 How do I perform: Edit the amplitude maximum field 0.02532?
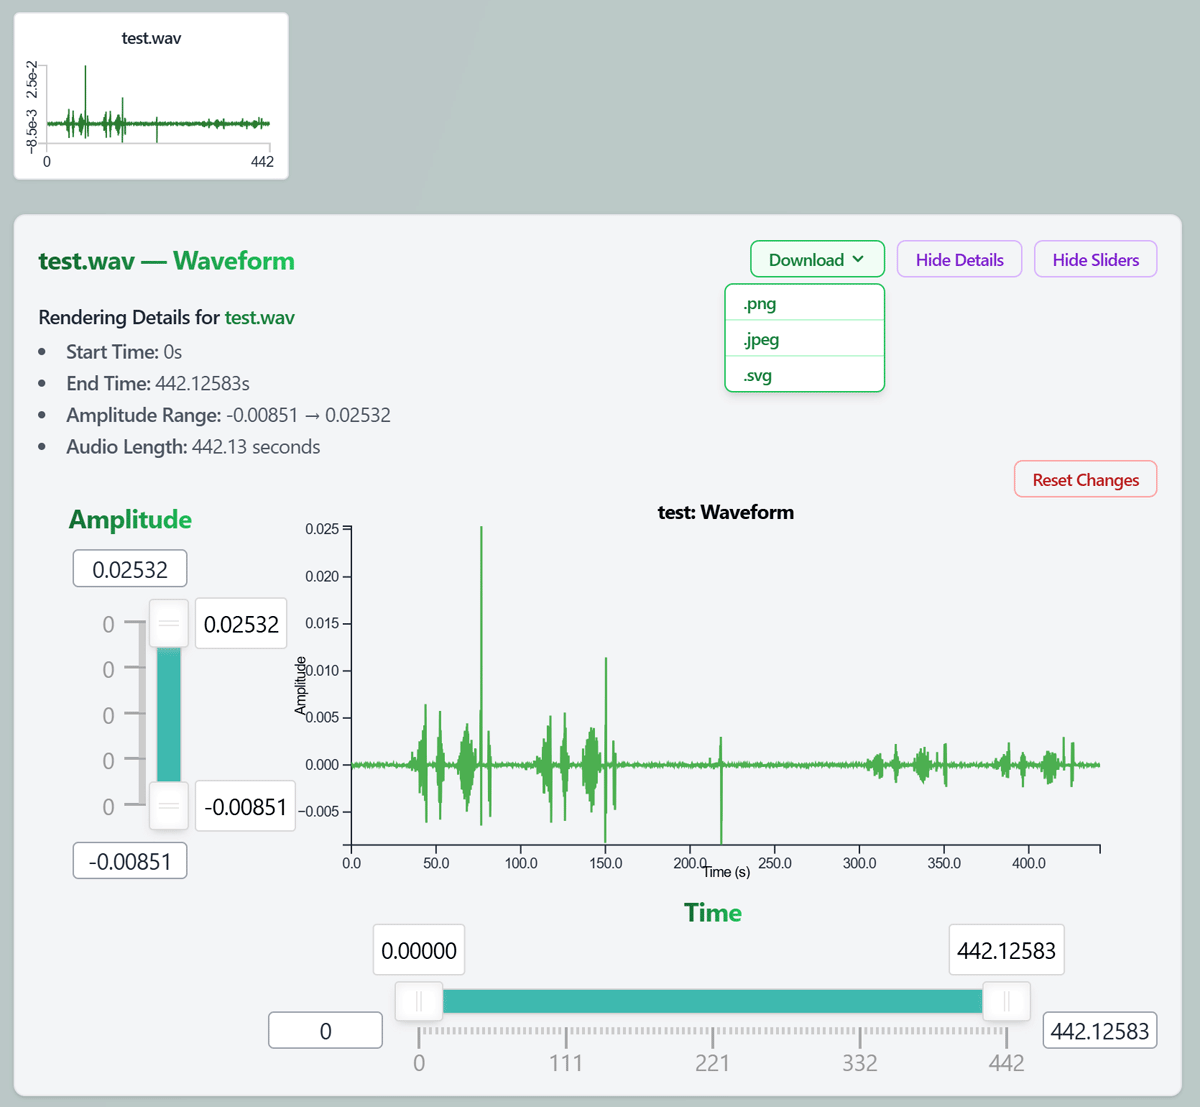coord(130,569)
